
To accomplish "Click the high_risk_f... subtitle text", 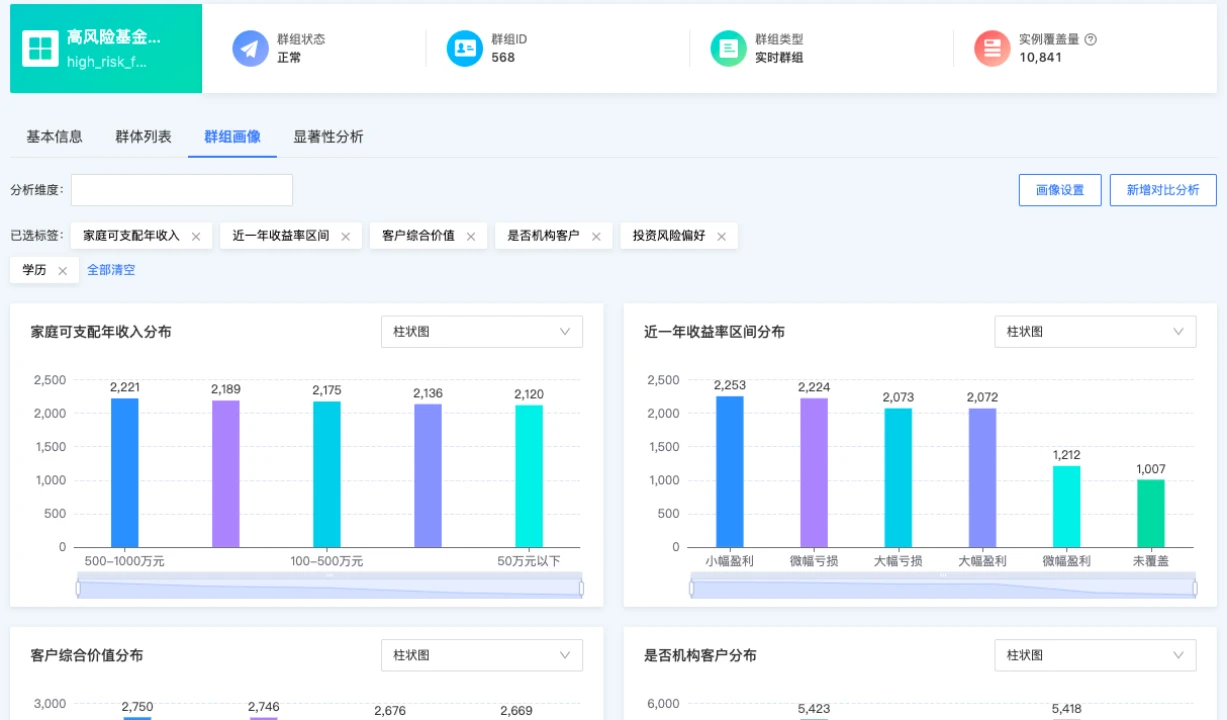I will tap(107, 61).
